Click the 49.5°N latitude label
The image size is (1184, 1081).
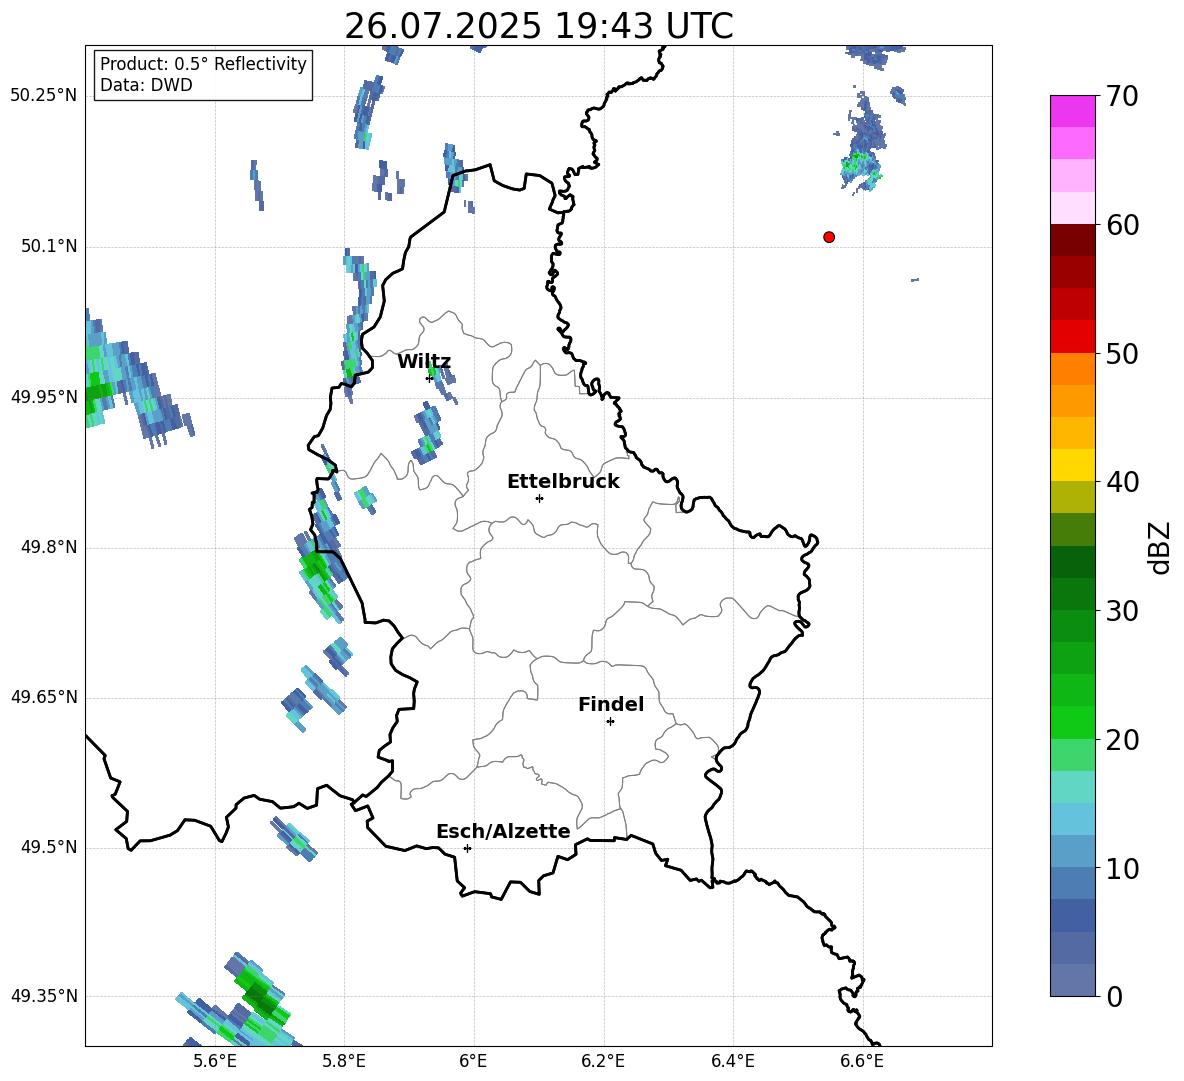click(x=48, y=847)
